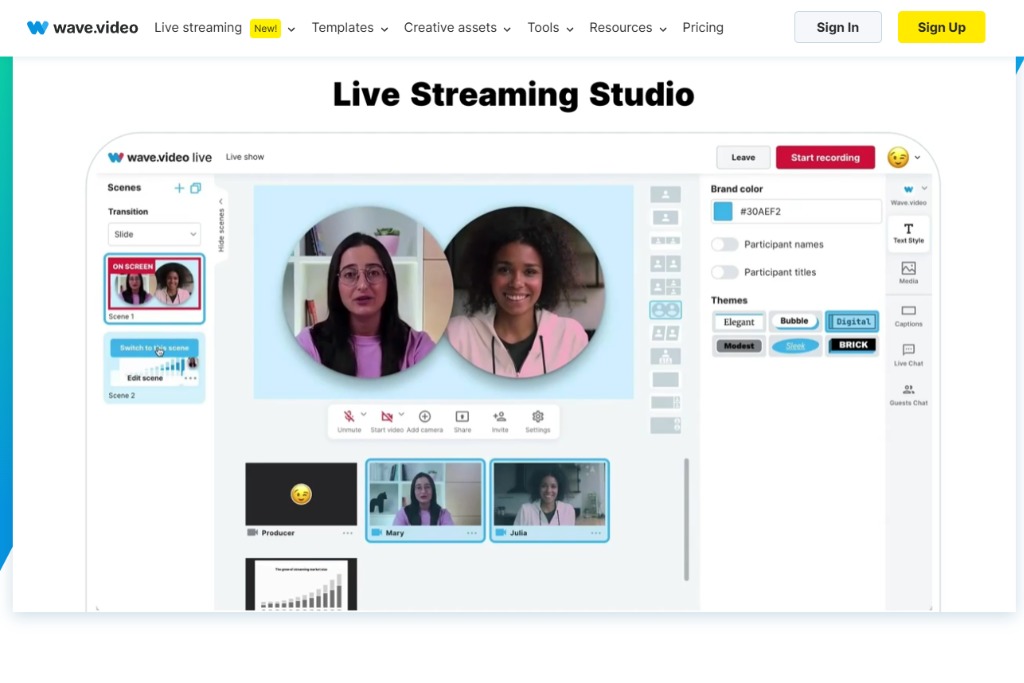Screen dimensions: 1024x683
Task: Open the Creative assets dropdown menu
Action: tap(457, 28)
